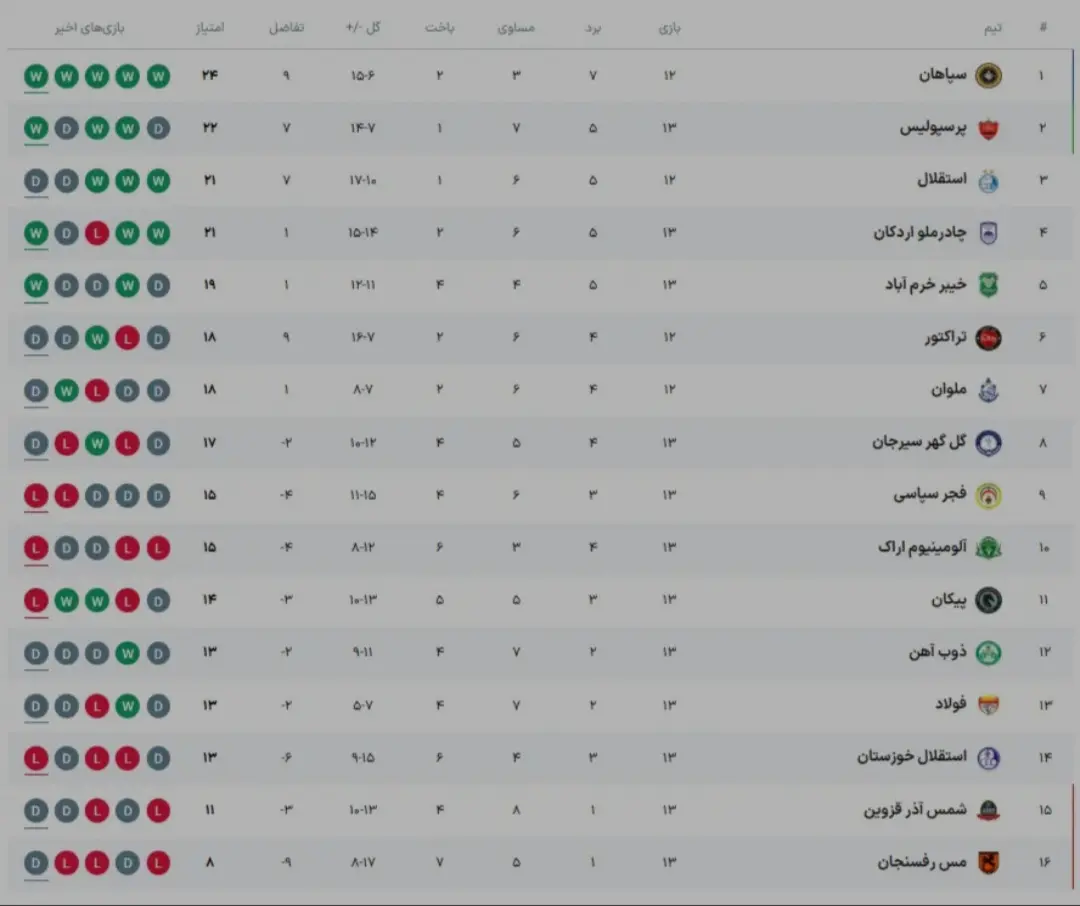
Task: Click the Fajr Sepasi (فجر سپاسی) team name
Action: 930,495
